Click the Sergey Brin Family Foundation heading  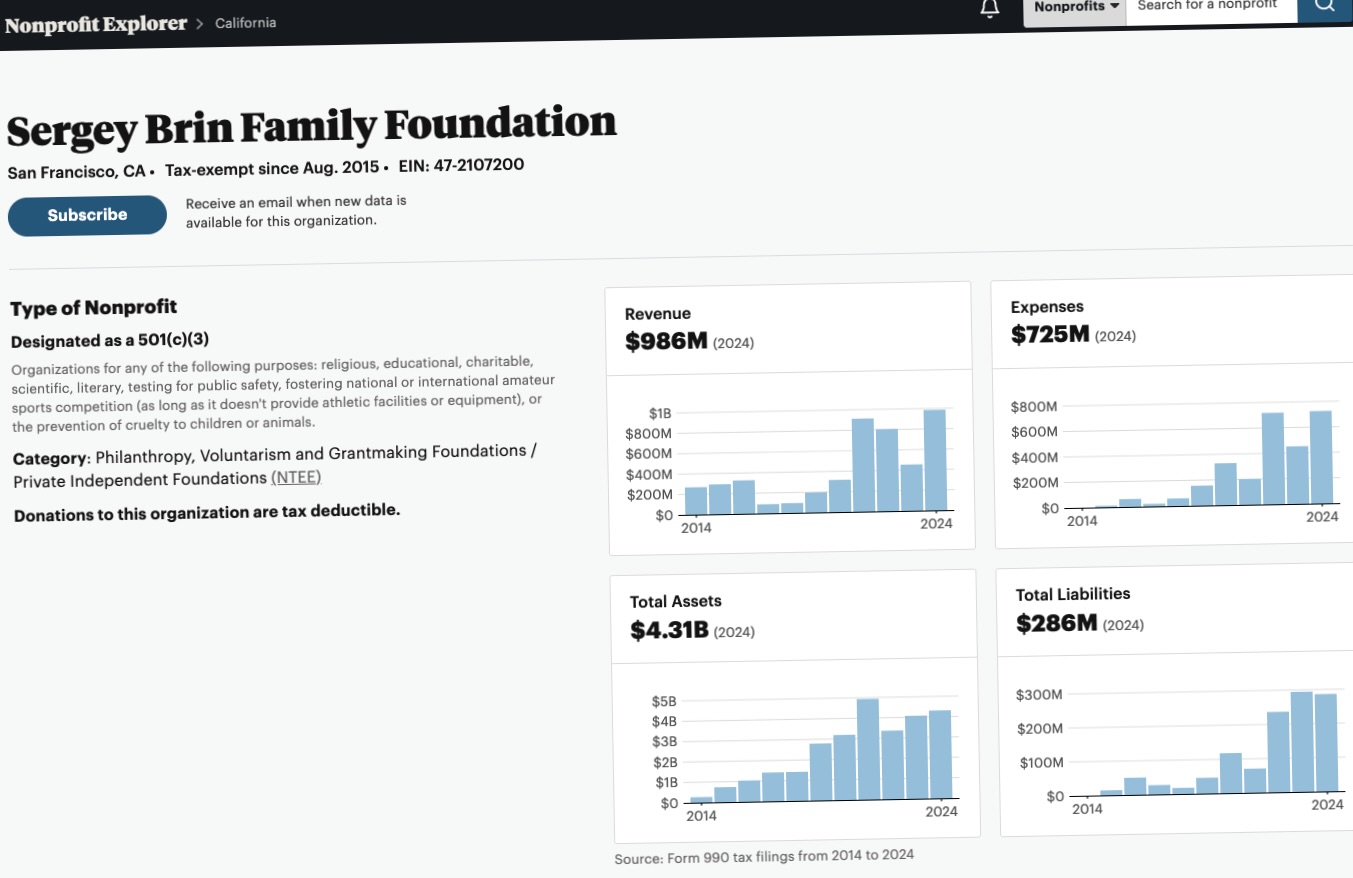311,127
